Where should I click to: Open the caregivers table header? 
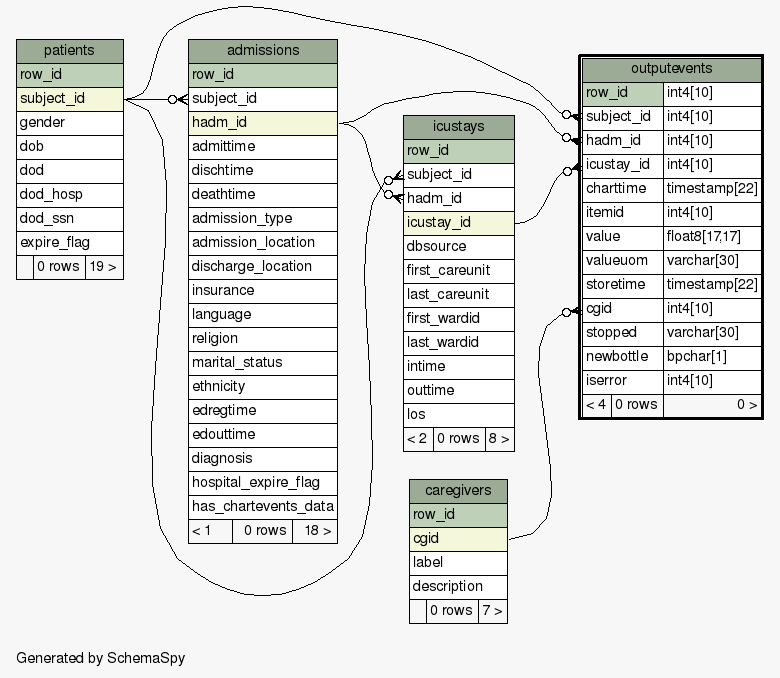coord(458,491)
